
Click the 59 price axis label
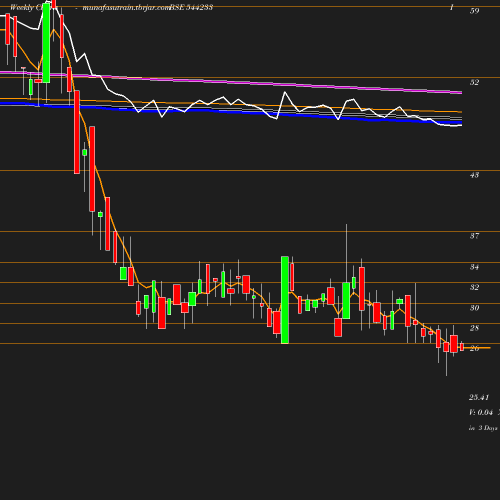(474, 11)
